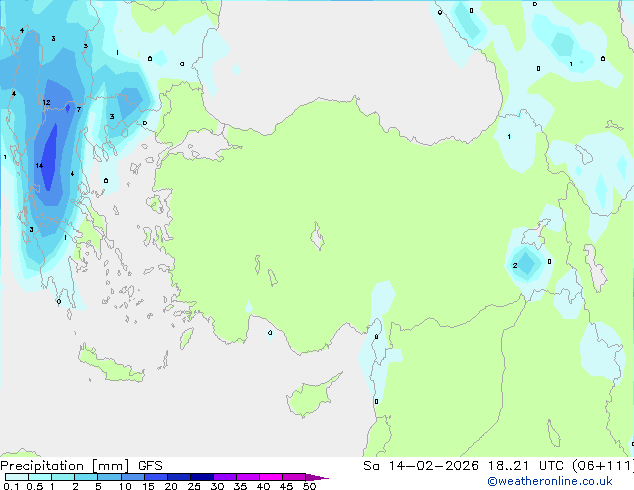Click the '18..21 UTC' time text
The image size is (634, 490).
coord(525,466)
